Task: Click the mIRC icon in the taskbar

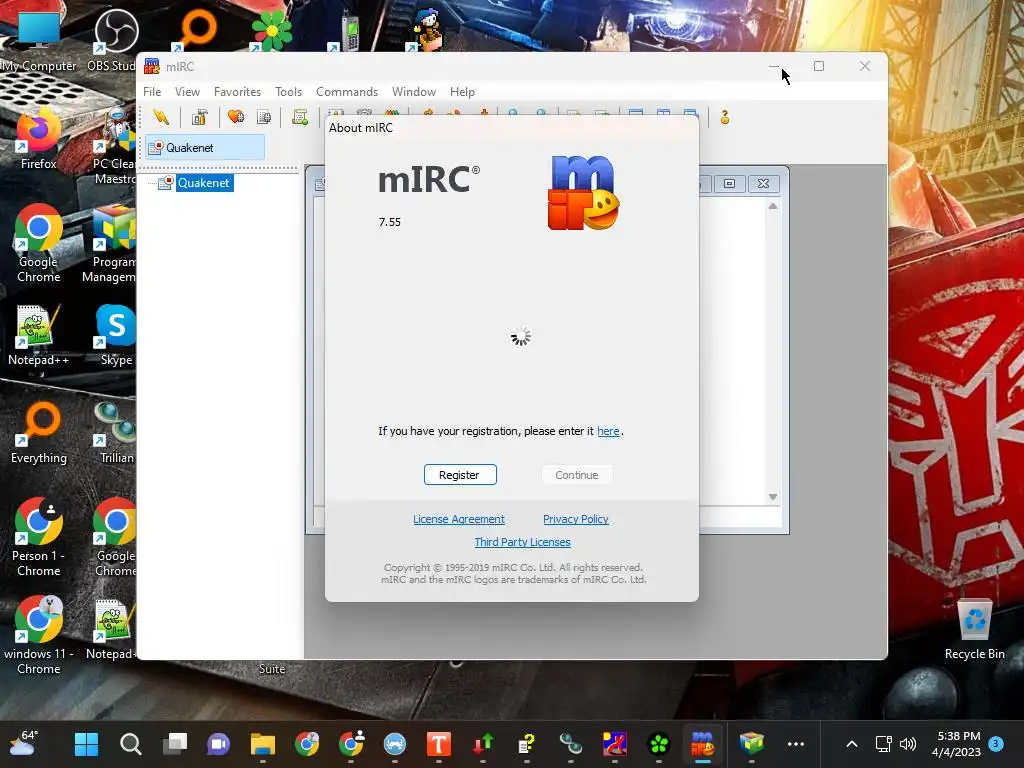Action: point(703,744)
